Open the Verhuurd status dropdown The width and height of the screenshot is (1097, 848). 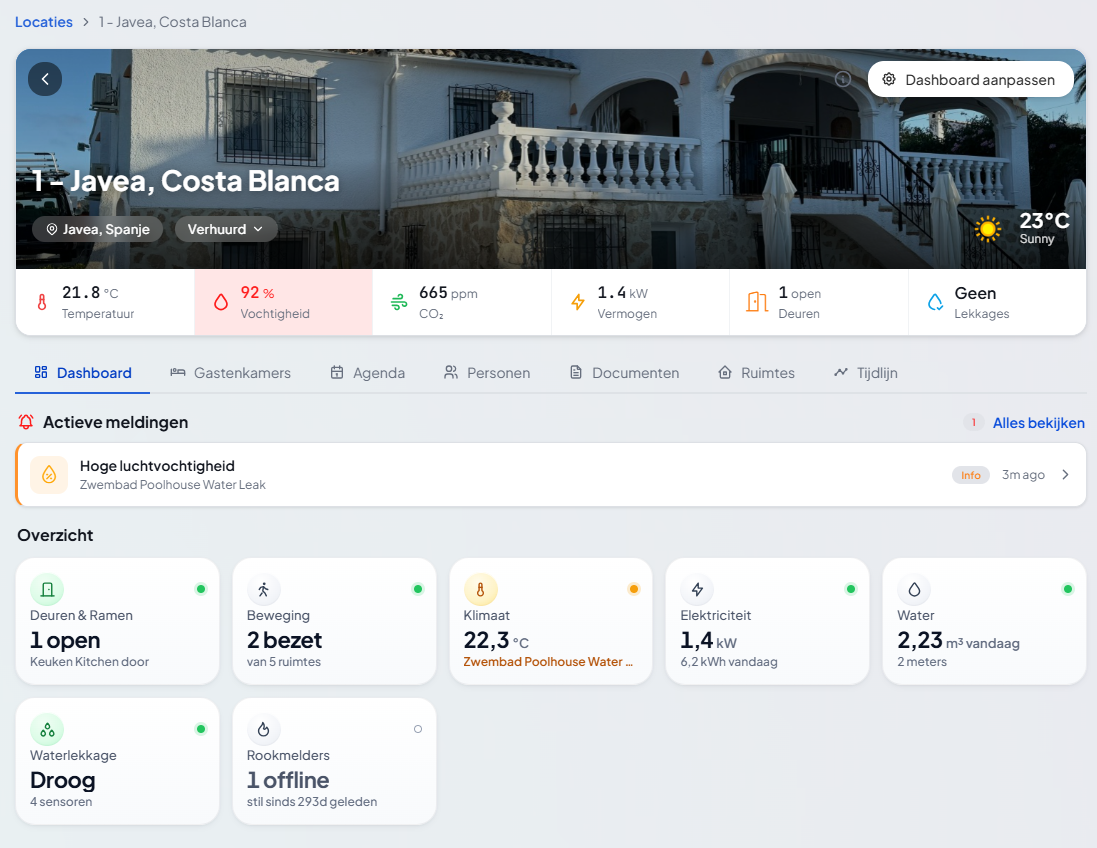pyautogui.click(x=226, y=229)
